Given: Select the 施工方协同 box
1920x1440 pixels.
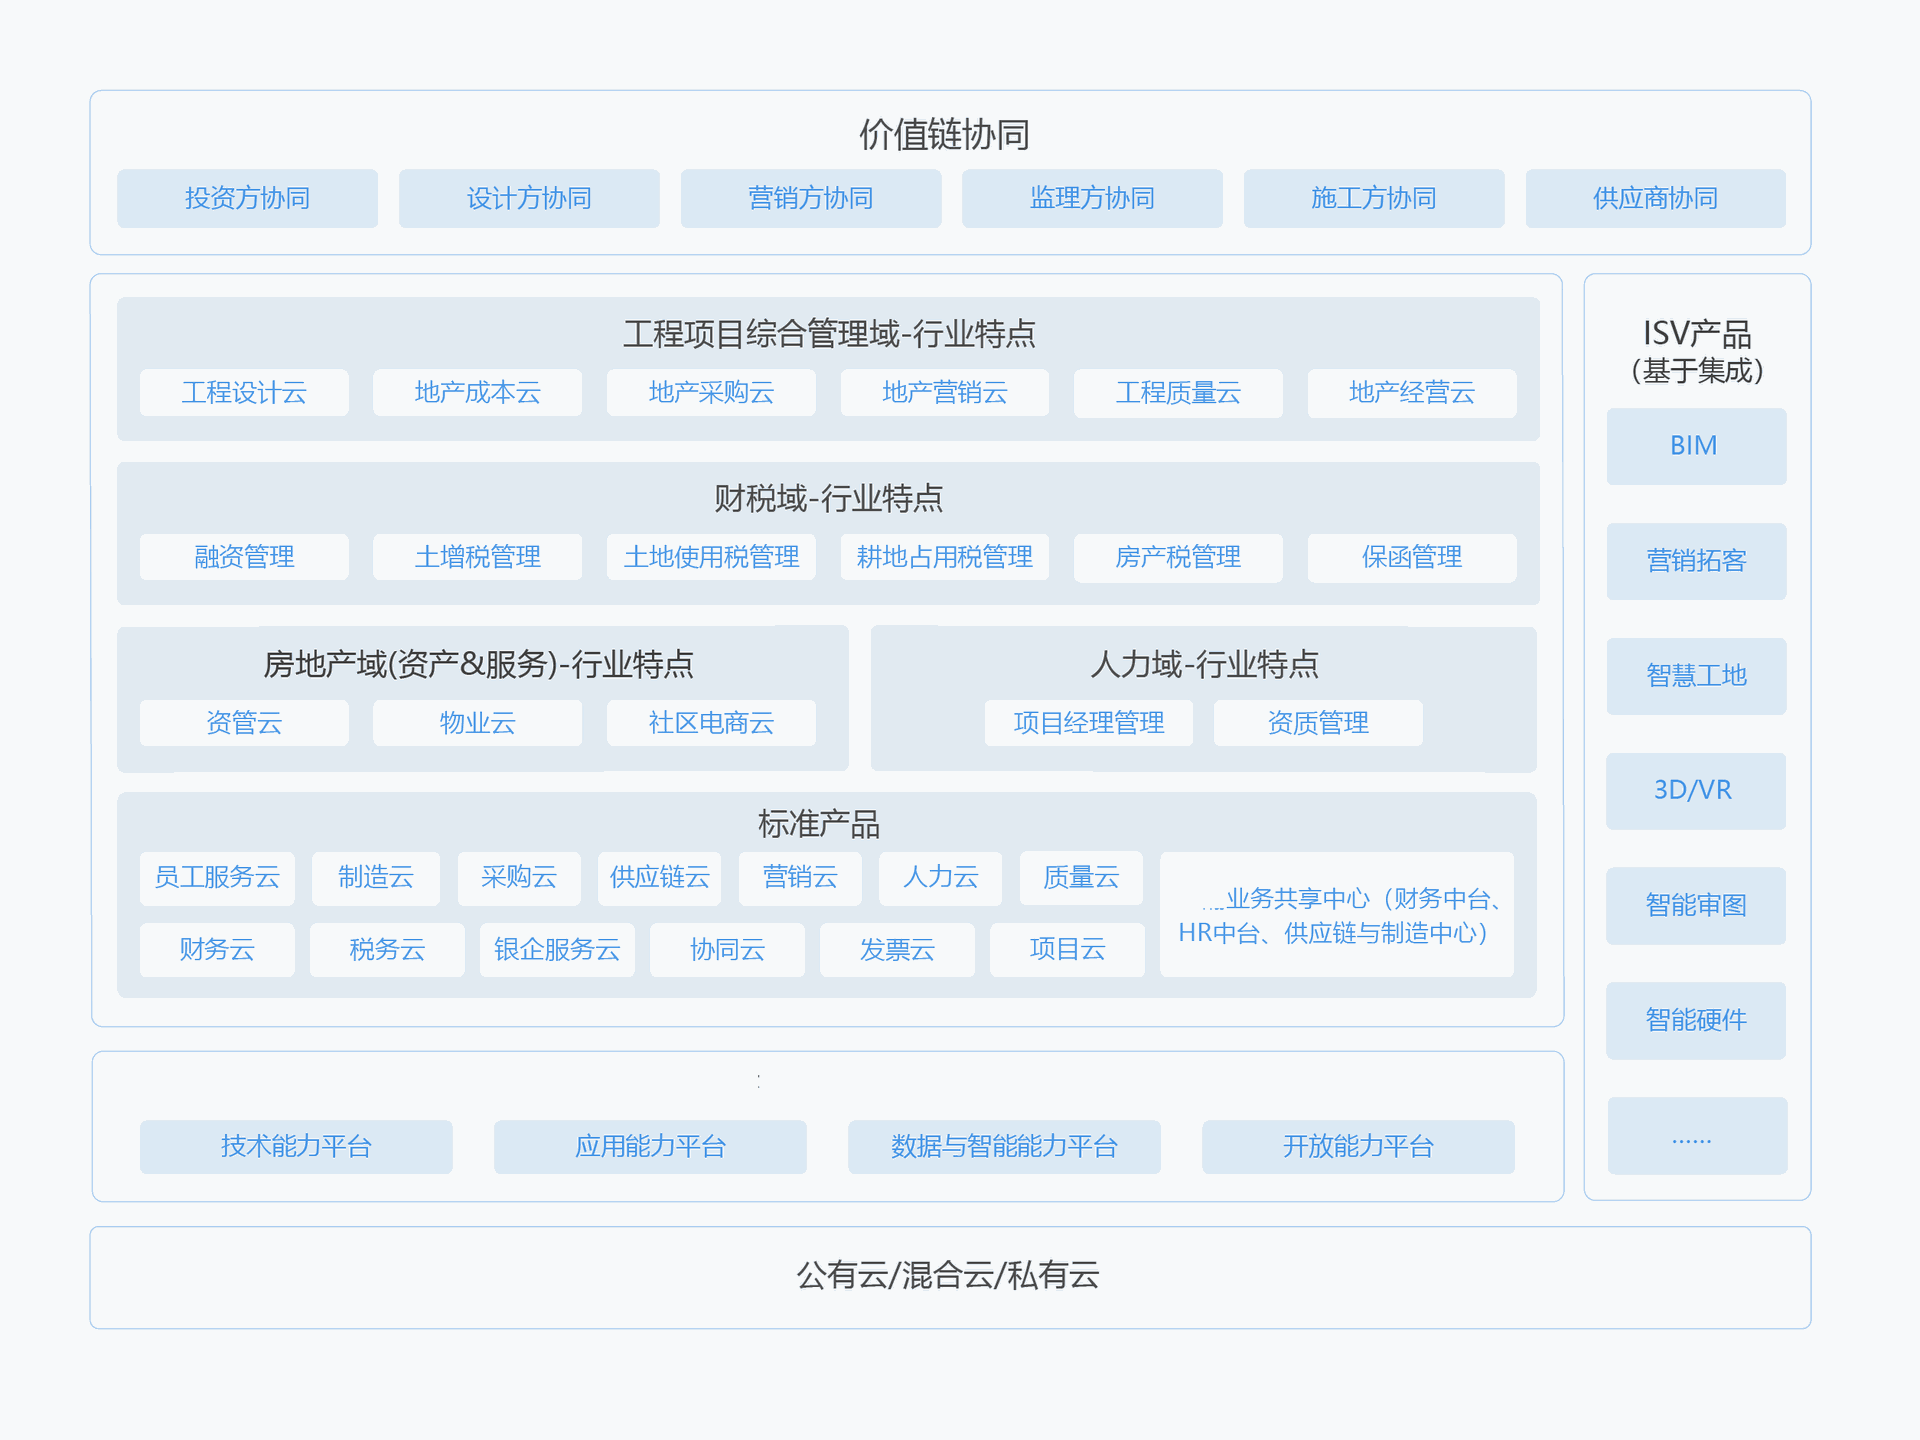Looking at the screenshot, I should (1374, 198).
